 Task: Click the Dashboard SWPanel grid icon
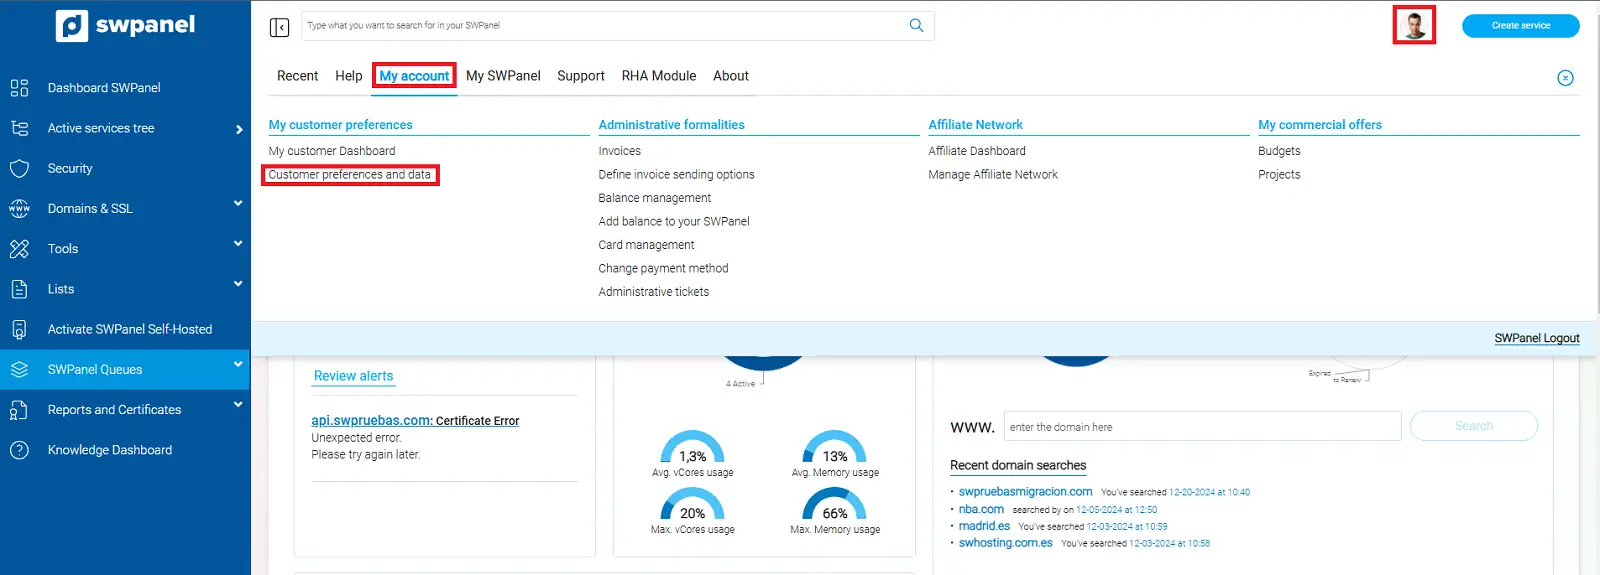20,88
